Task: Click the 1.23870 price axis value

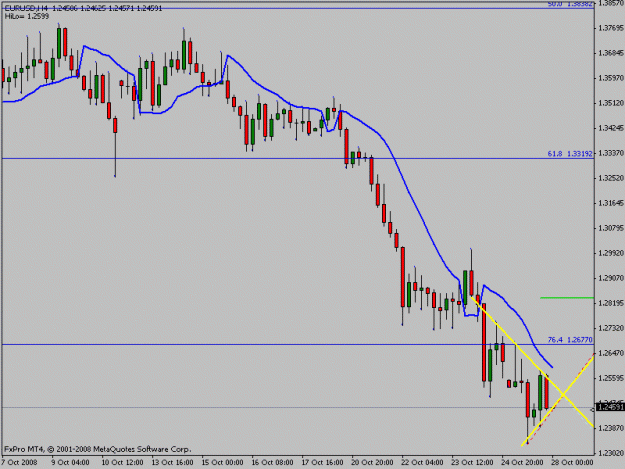Action: [x=611, y=428]
